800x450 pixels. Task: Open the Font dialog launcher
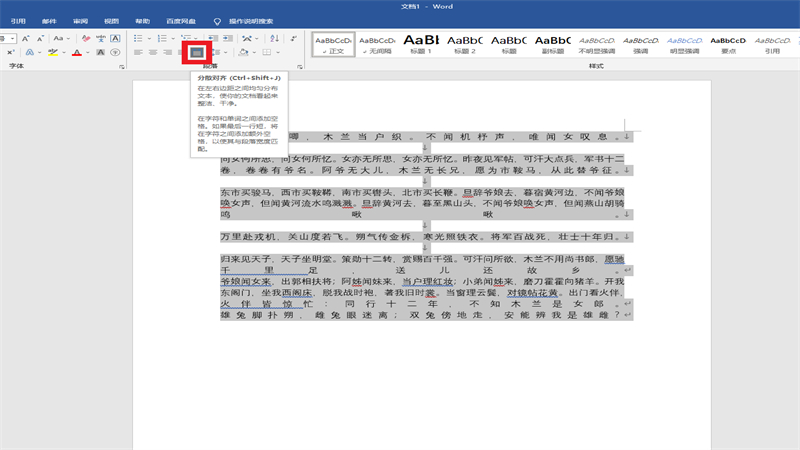pyautogui.click(x=122, y=66)
